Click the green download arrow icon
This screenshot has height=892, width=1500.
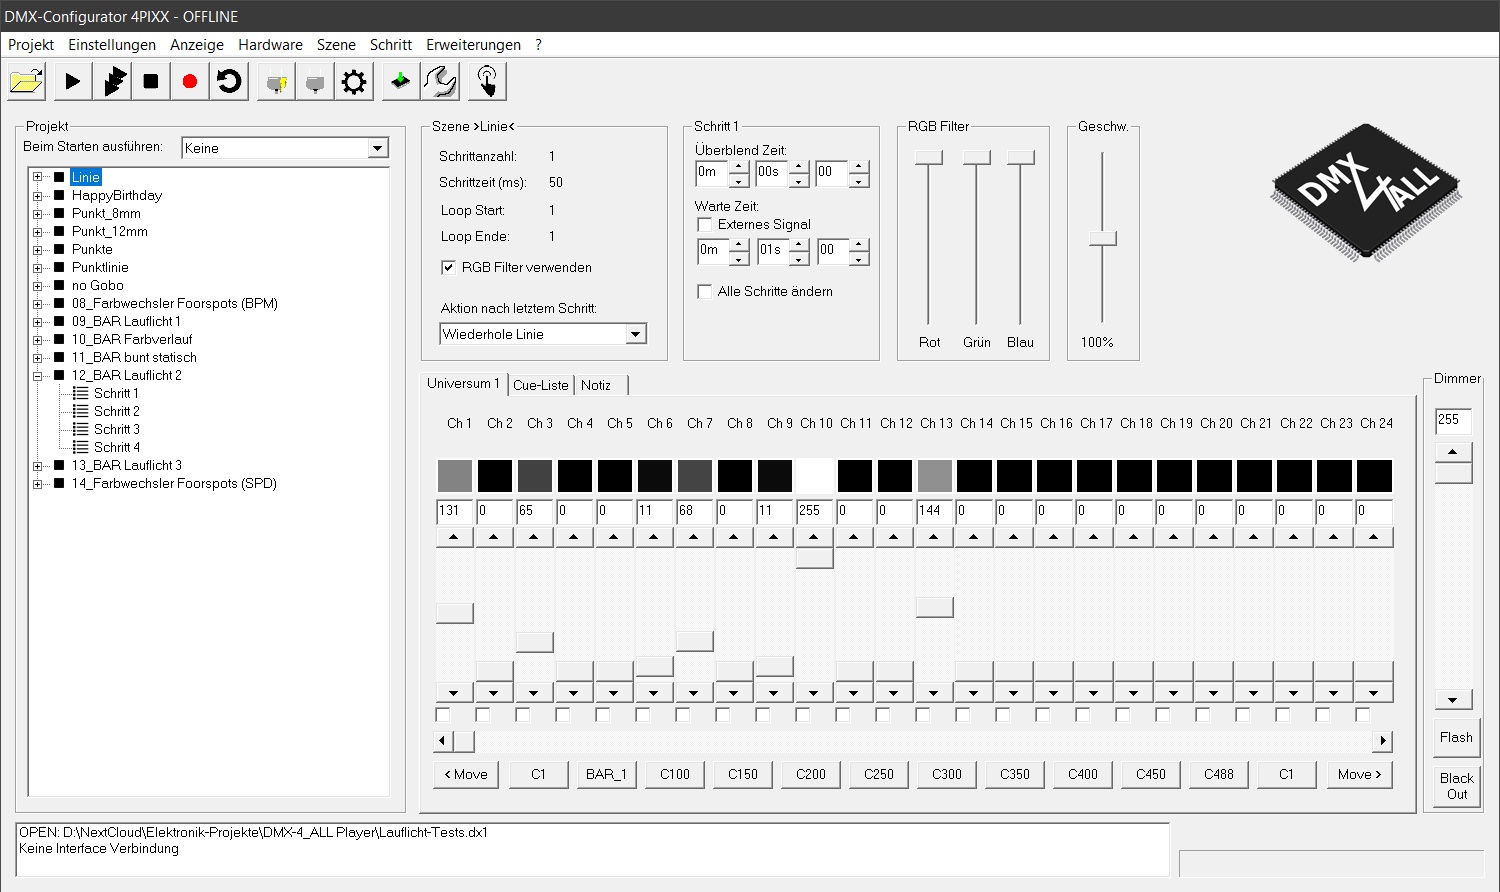pyautogui.click(x=400, y=81)
